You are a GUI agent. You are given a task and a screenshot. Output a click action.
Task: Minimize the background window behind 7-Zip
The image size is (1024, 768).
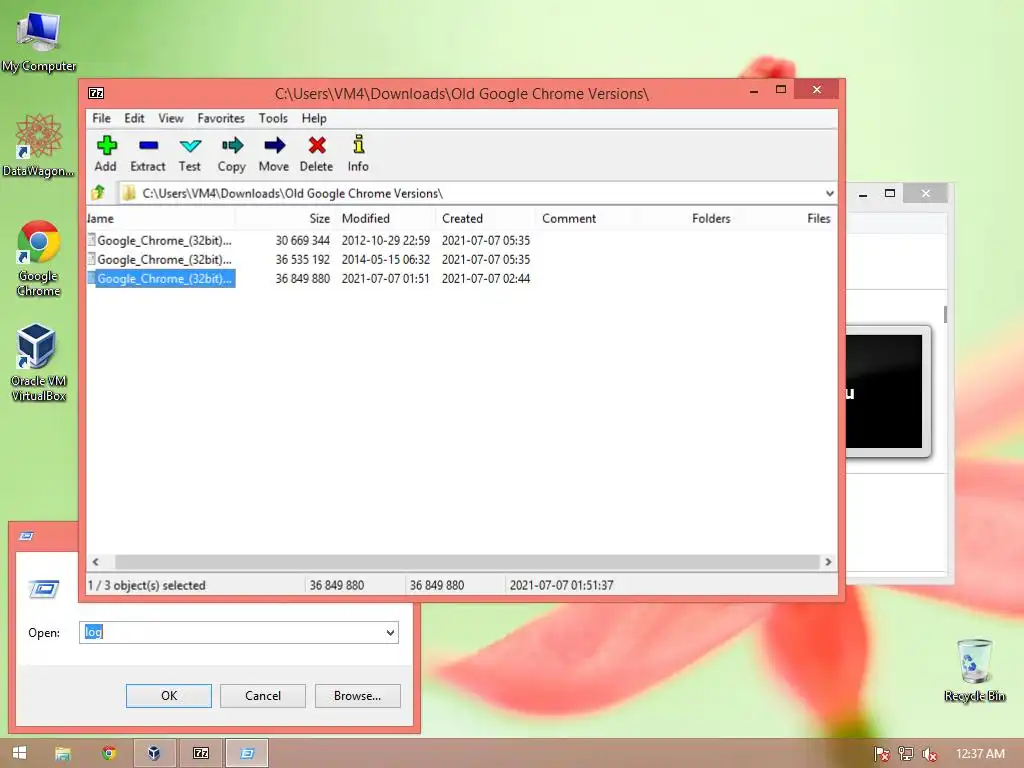coord(863,193)
